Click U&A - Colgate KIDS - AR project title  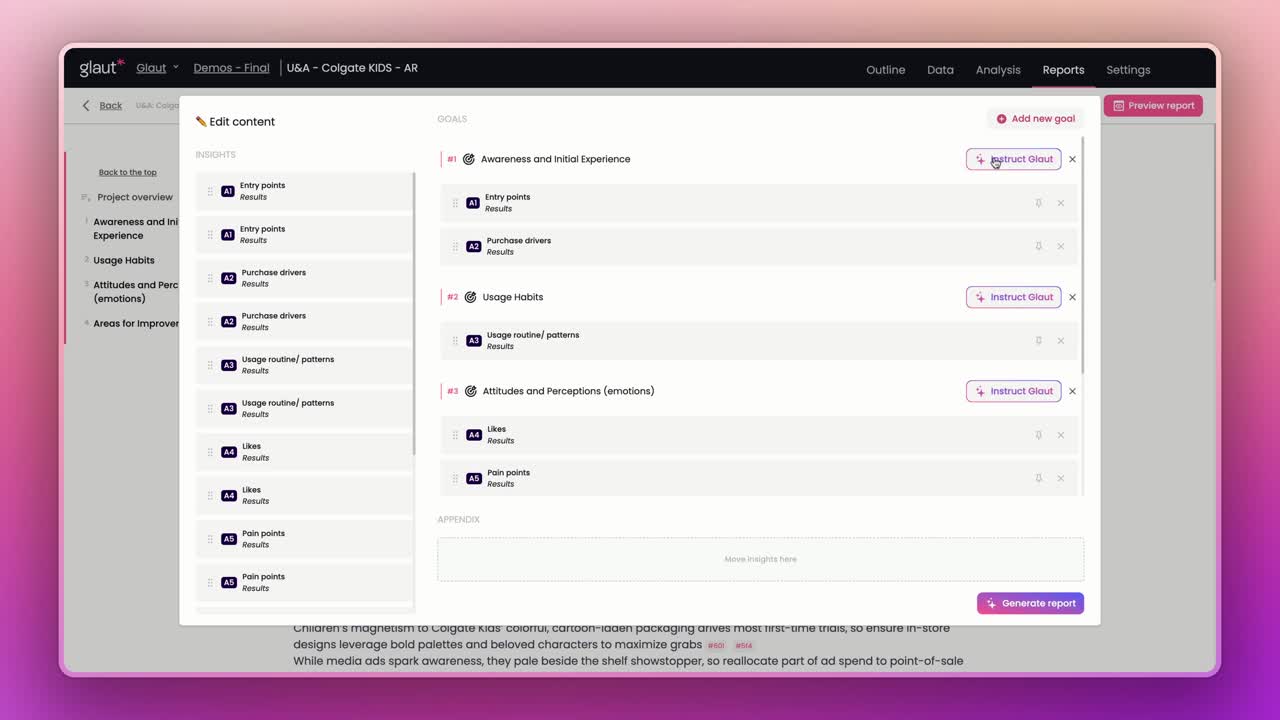(x=352, y=68)
